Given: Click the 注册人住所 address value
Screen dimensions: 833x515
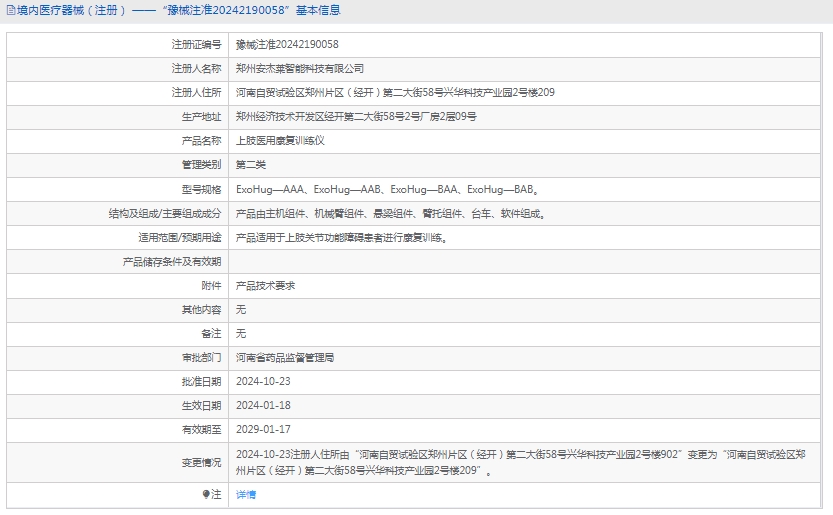Looking at the screenshot, I should 394,93.
